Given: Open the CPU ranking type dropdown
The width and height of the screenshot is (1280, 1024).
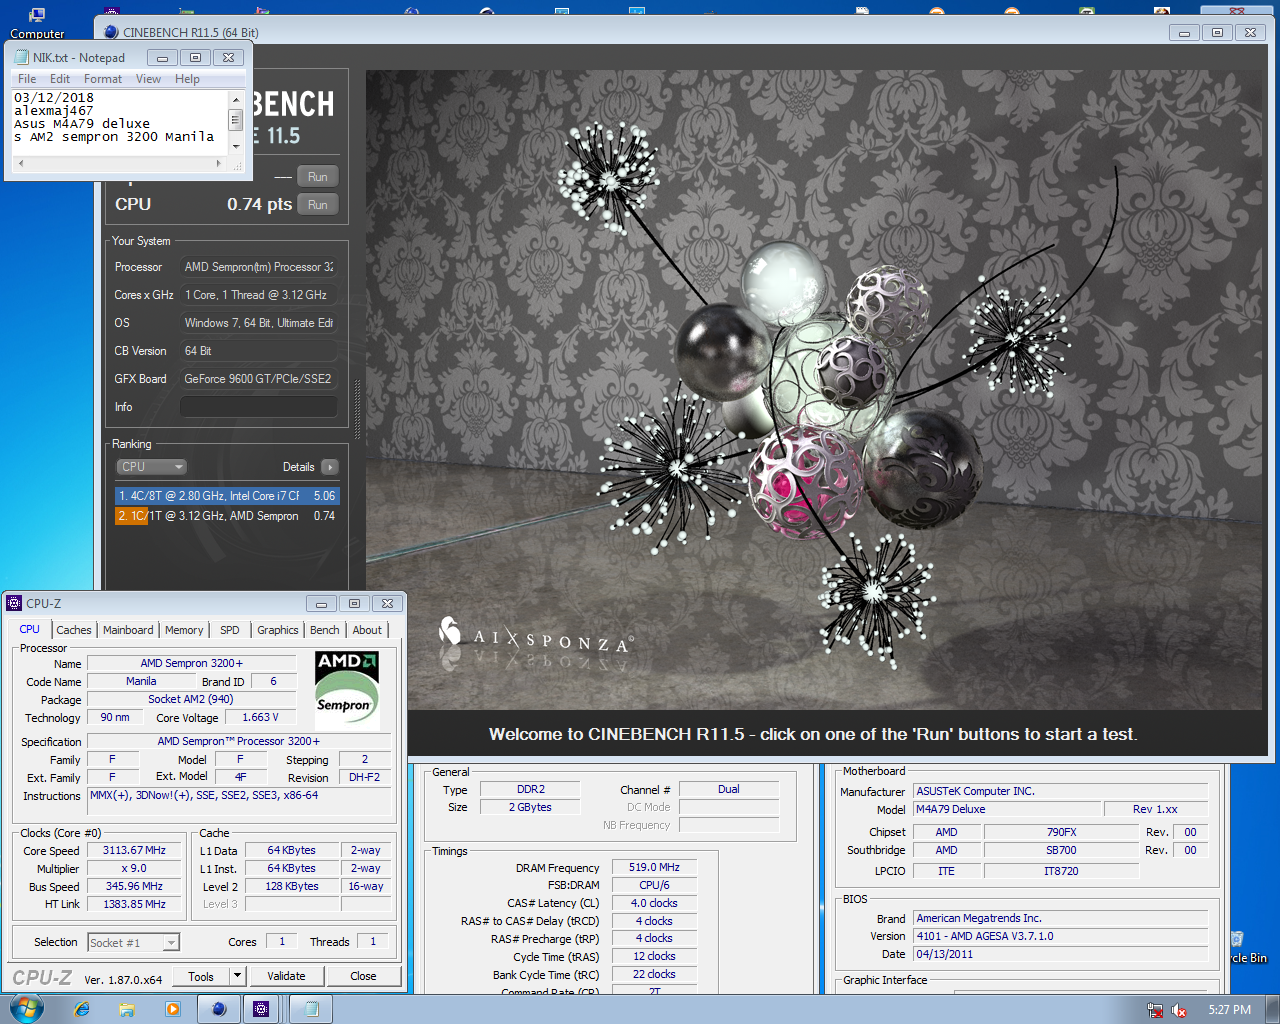Looking at the screenshot, I should [152, 467].
